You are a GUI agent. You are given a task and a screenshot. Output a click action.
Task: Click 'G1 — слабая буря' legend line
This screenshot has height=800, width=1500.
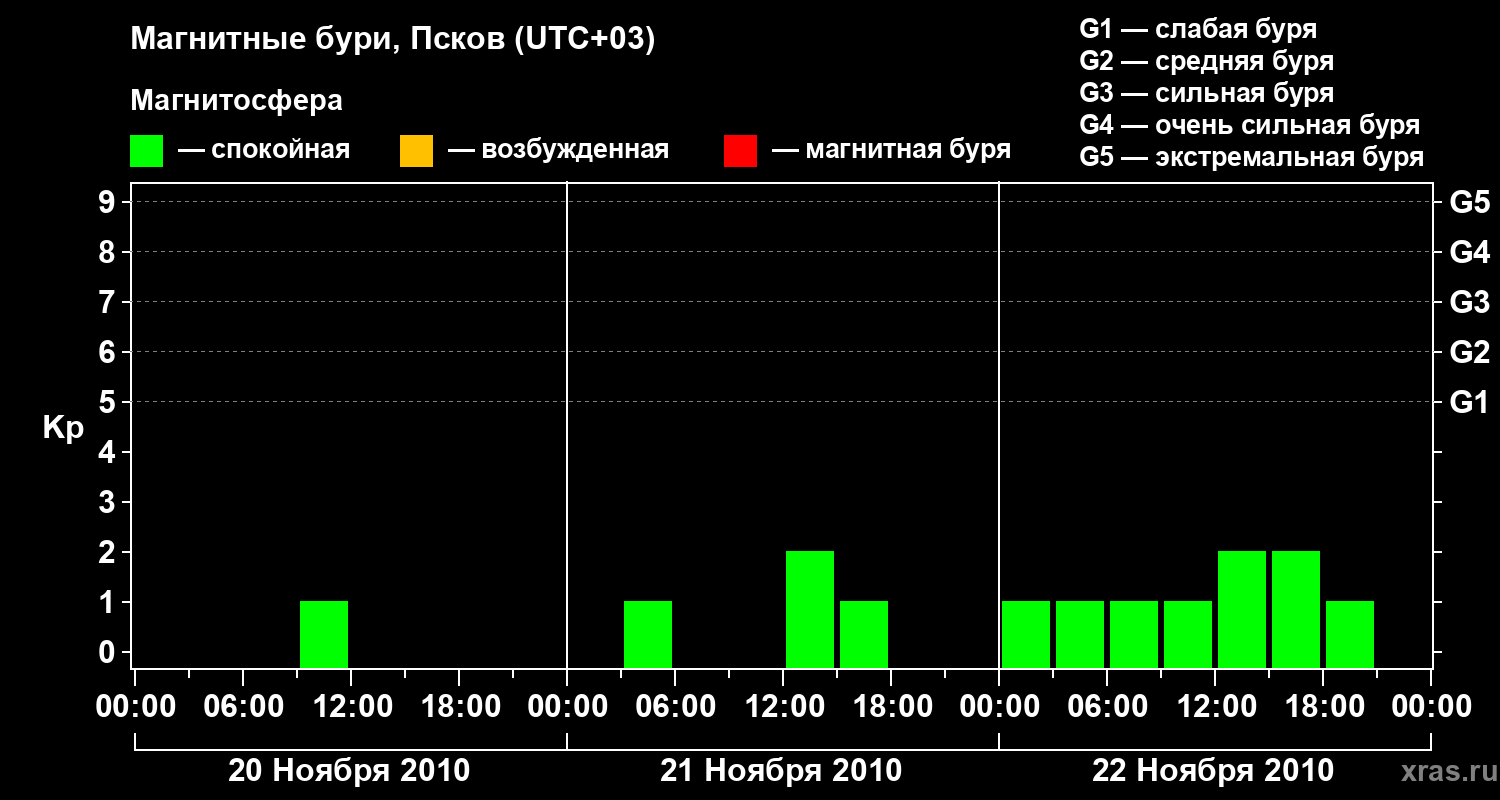pyautogui.click(x=1198, y=29)
